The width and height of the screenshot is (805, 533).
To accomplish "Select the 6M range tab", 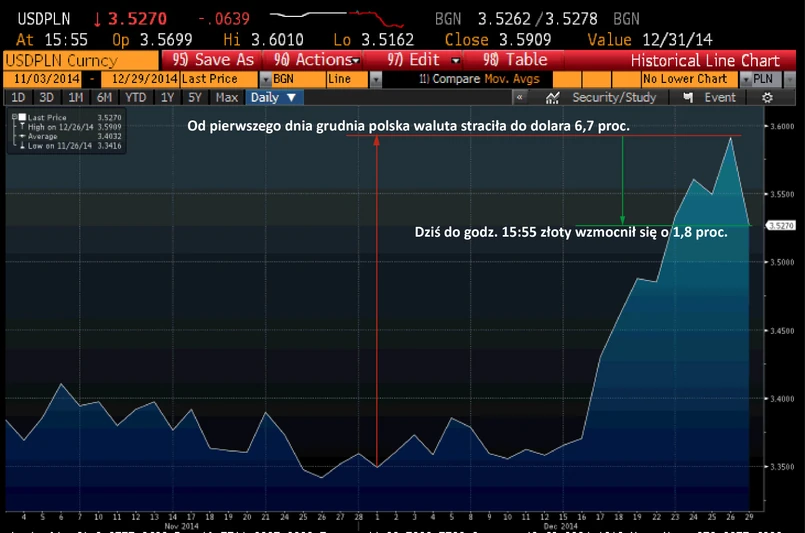I will click(104, 98).
